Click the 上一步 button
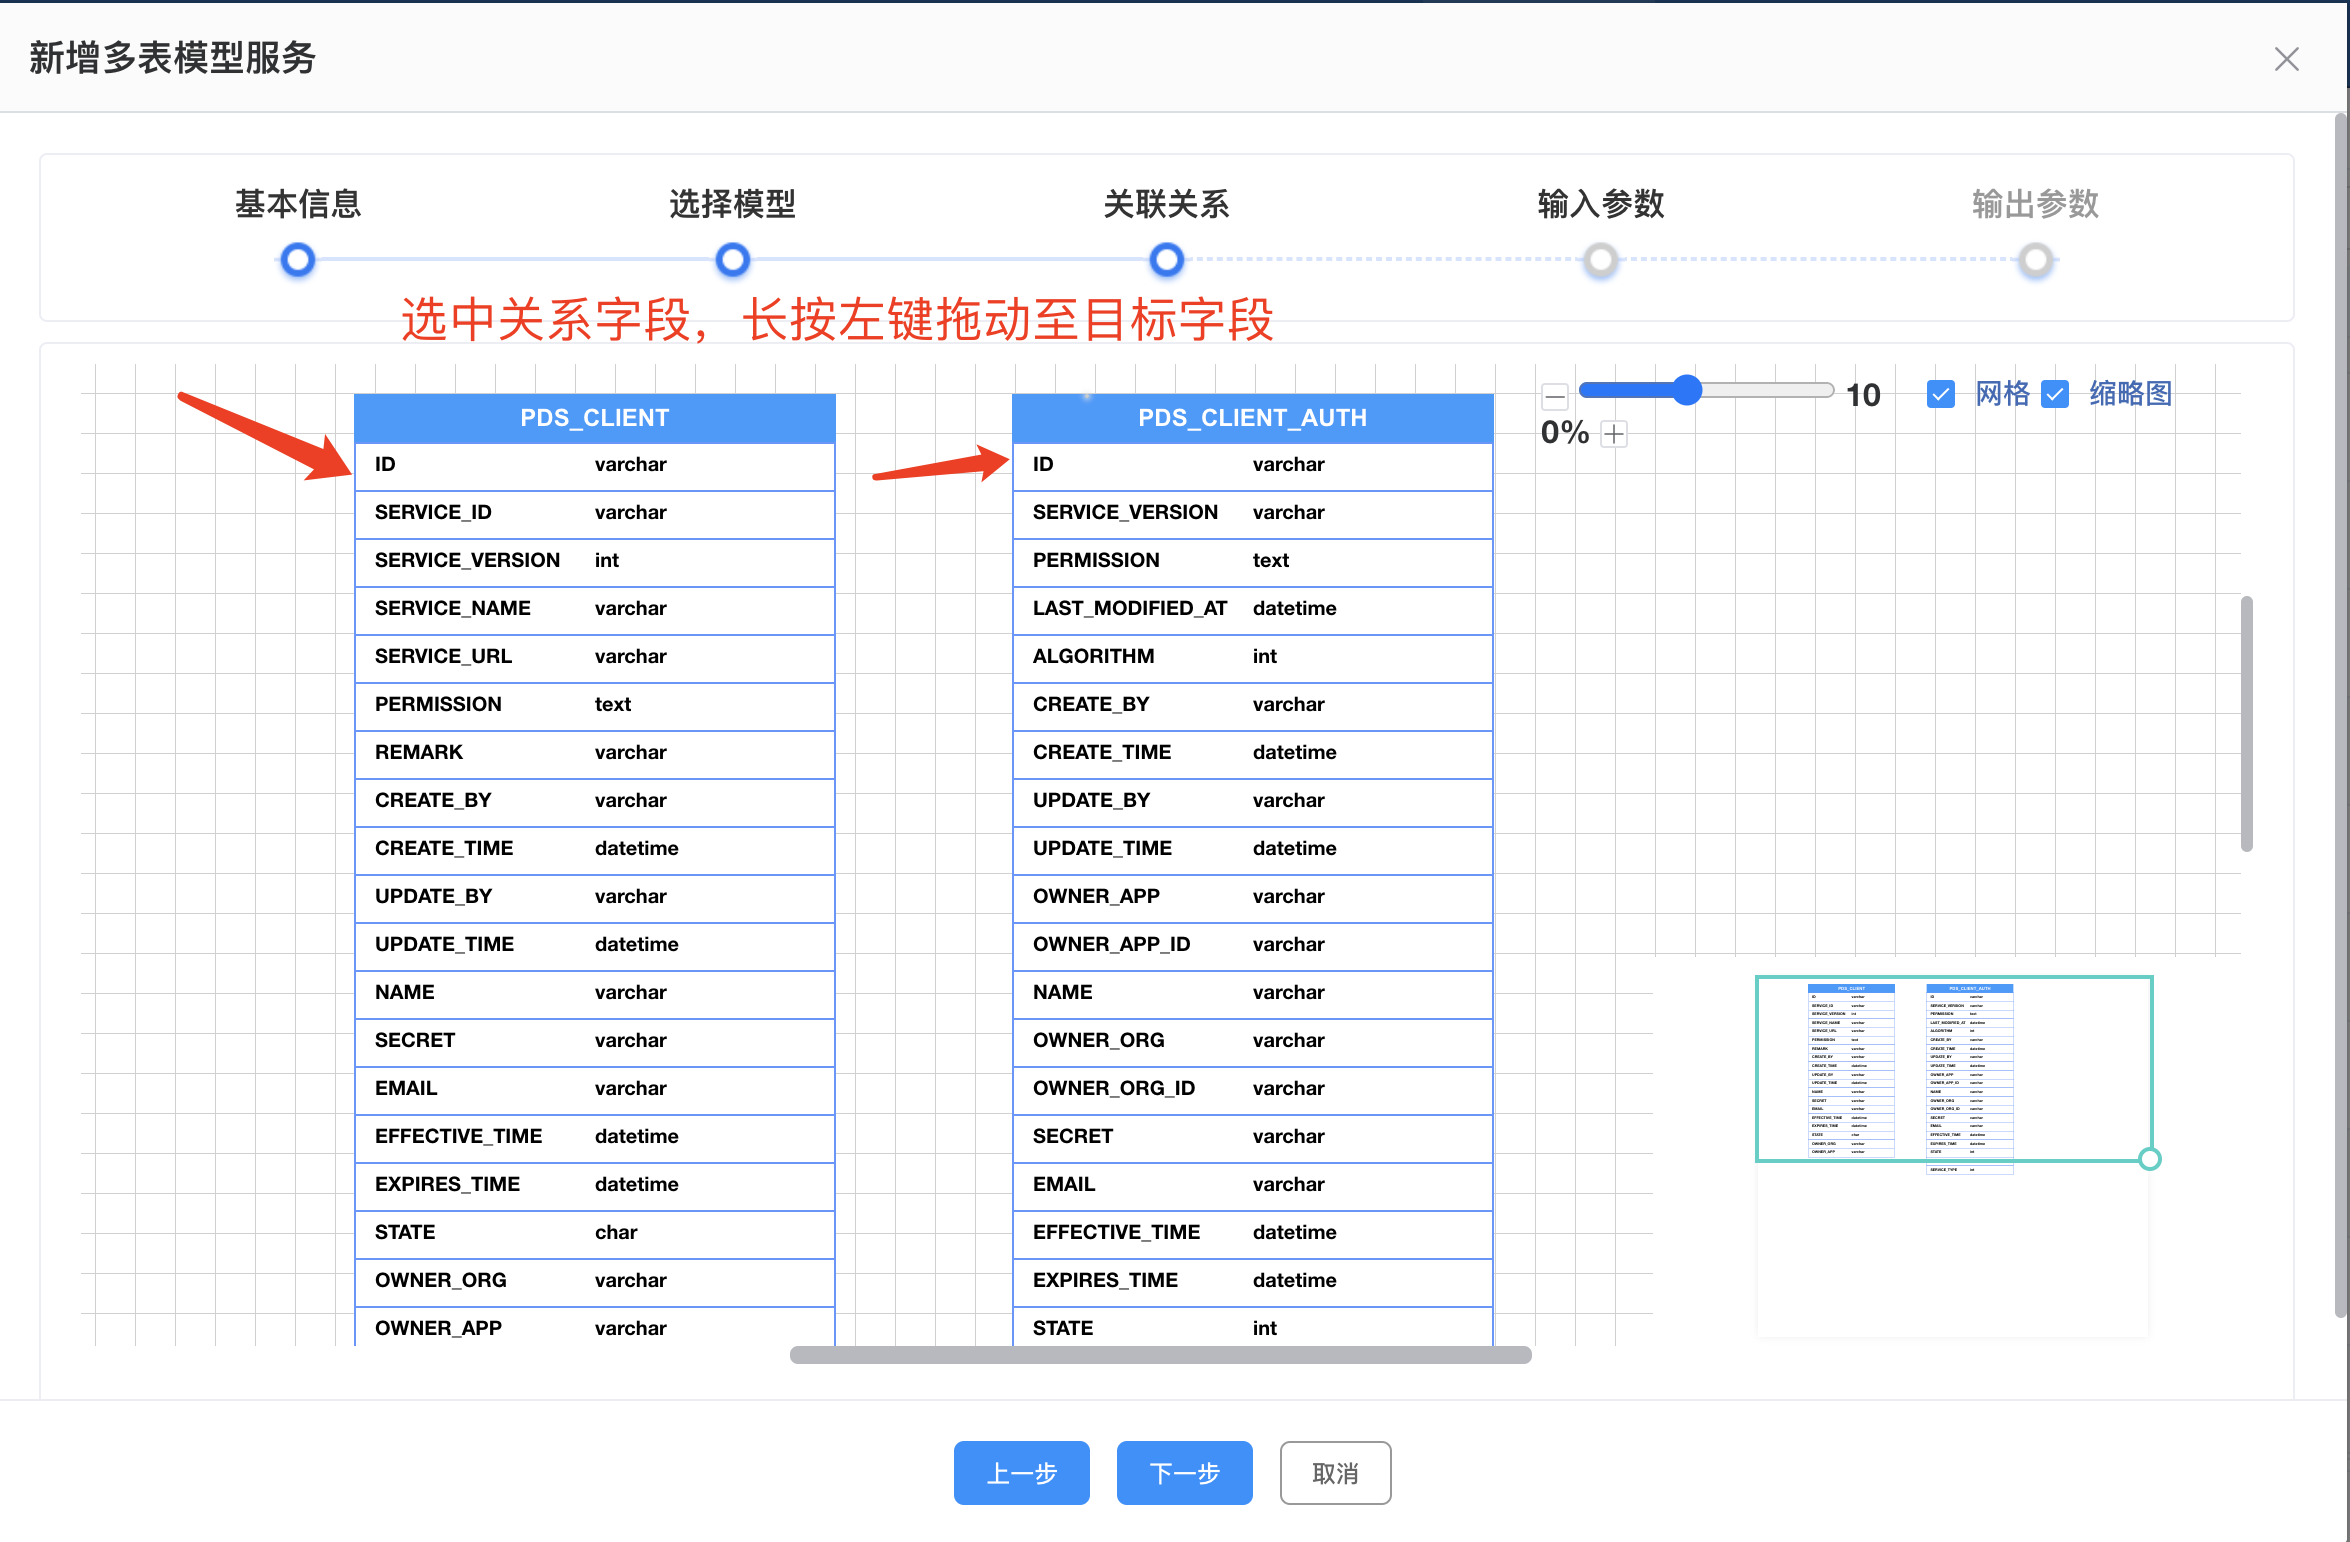2350x1542 pixels. tap(1021, 1472)
